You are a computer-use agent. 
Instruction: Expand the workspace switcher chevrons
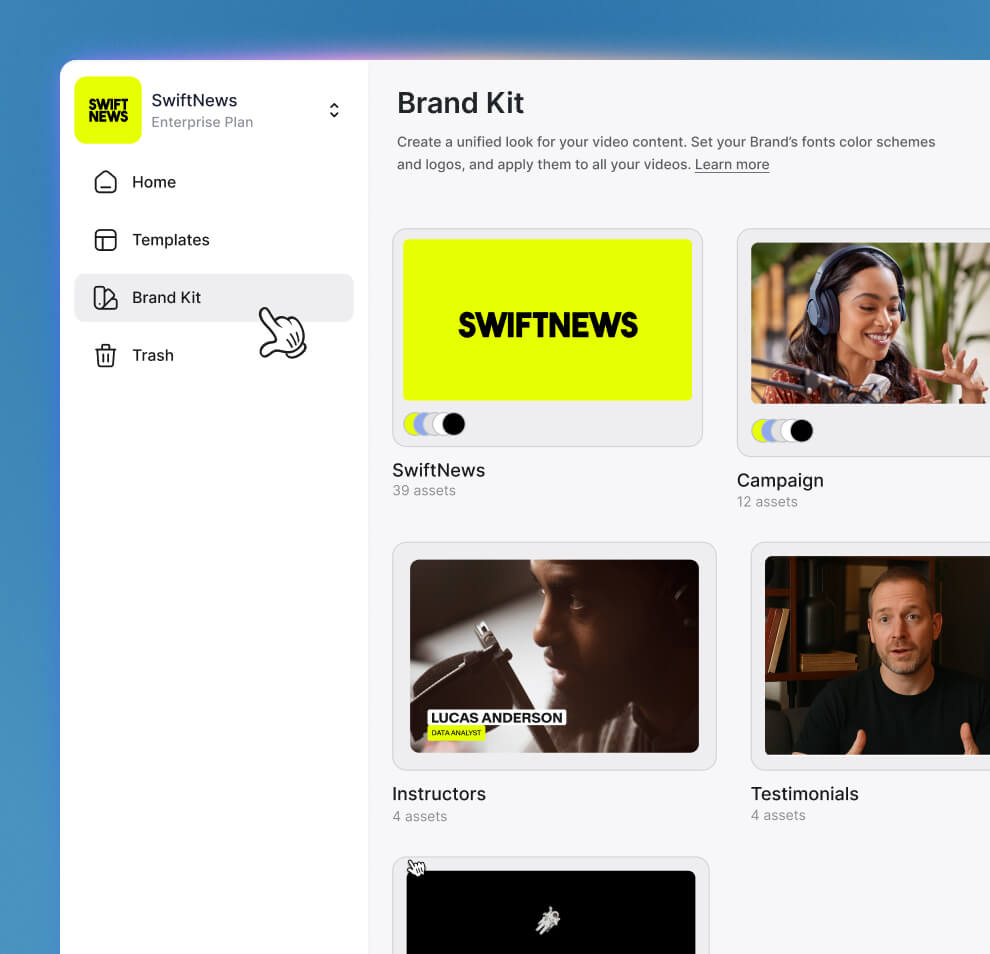coord(334,110)
